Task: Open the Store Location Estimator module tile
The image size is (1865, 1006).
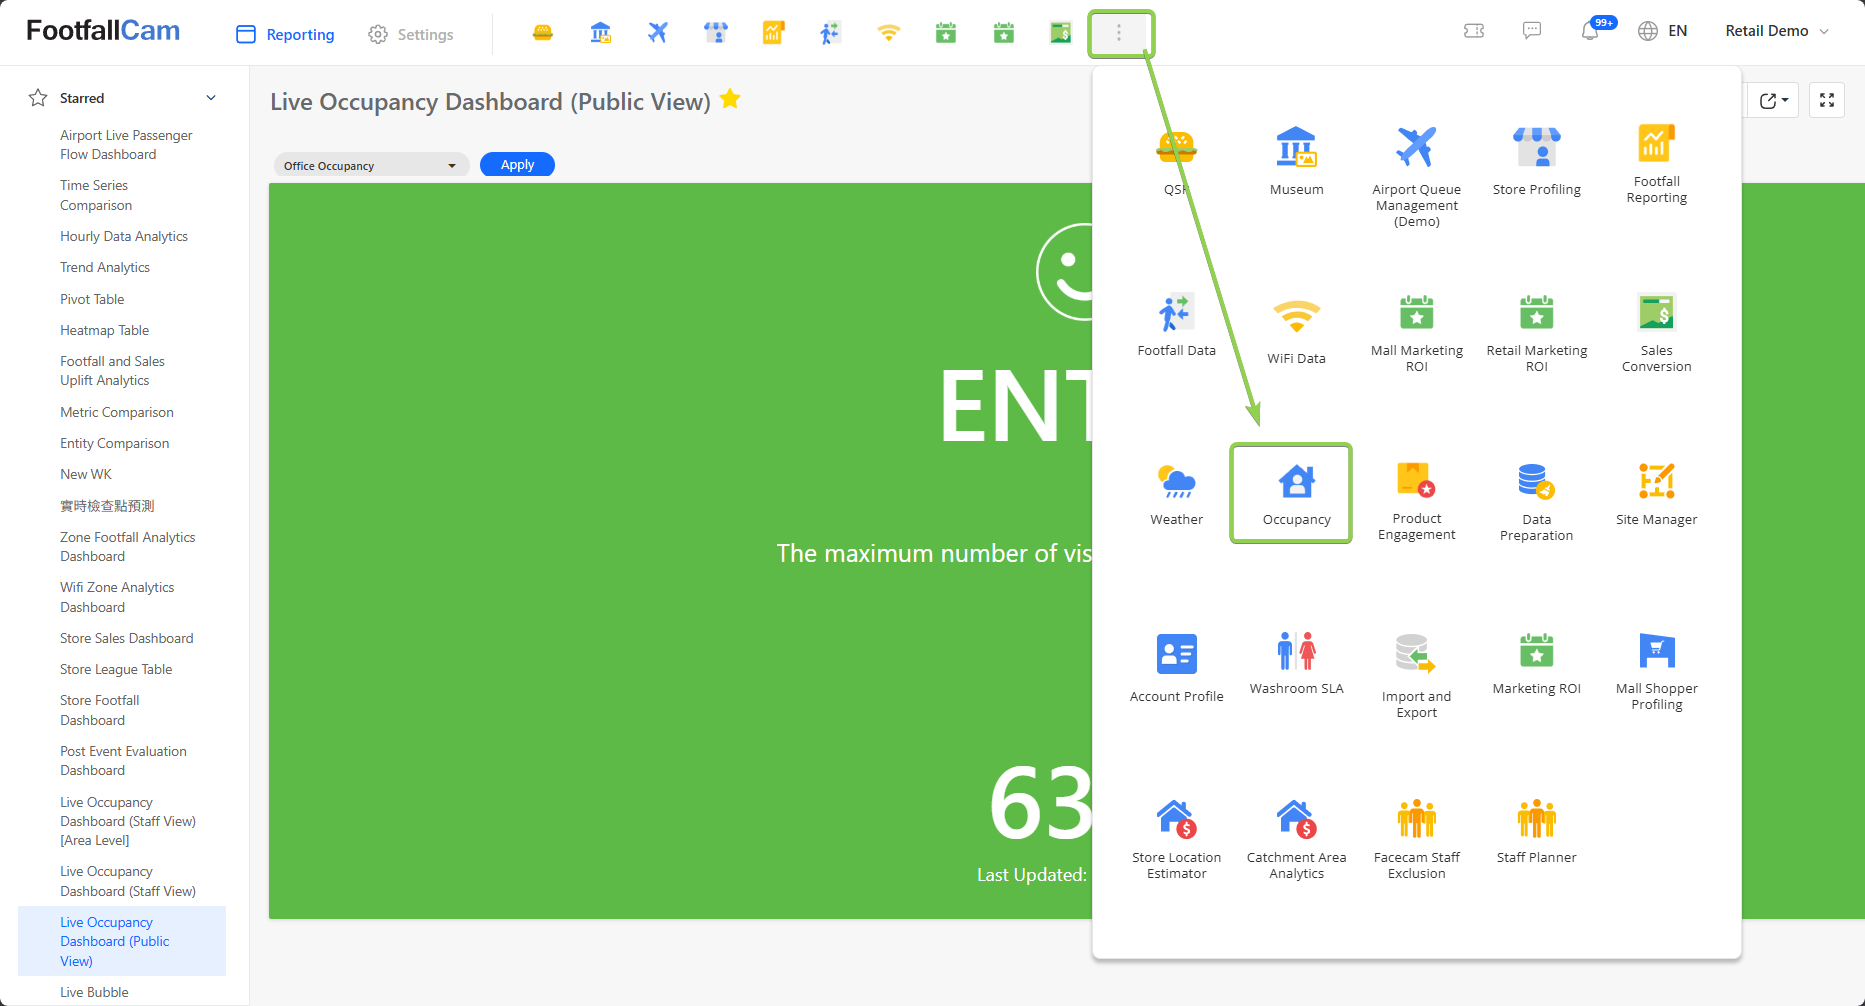Action: (x=1176, y=840)
